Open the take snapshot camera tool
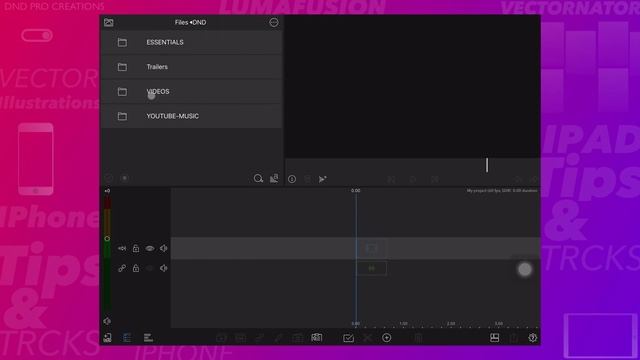This screenshot has height=360, width=640. tap(317, 338)
